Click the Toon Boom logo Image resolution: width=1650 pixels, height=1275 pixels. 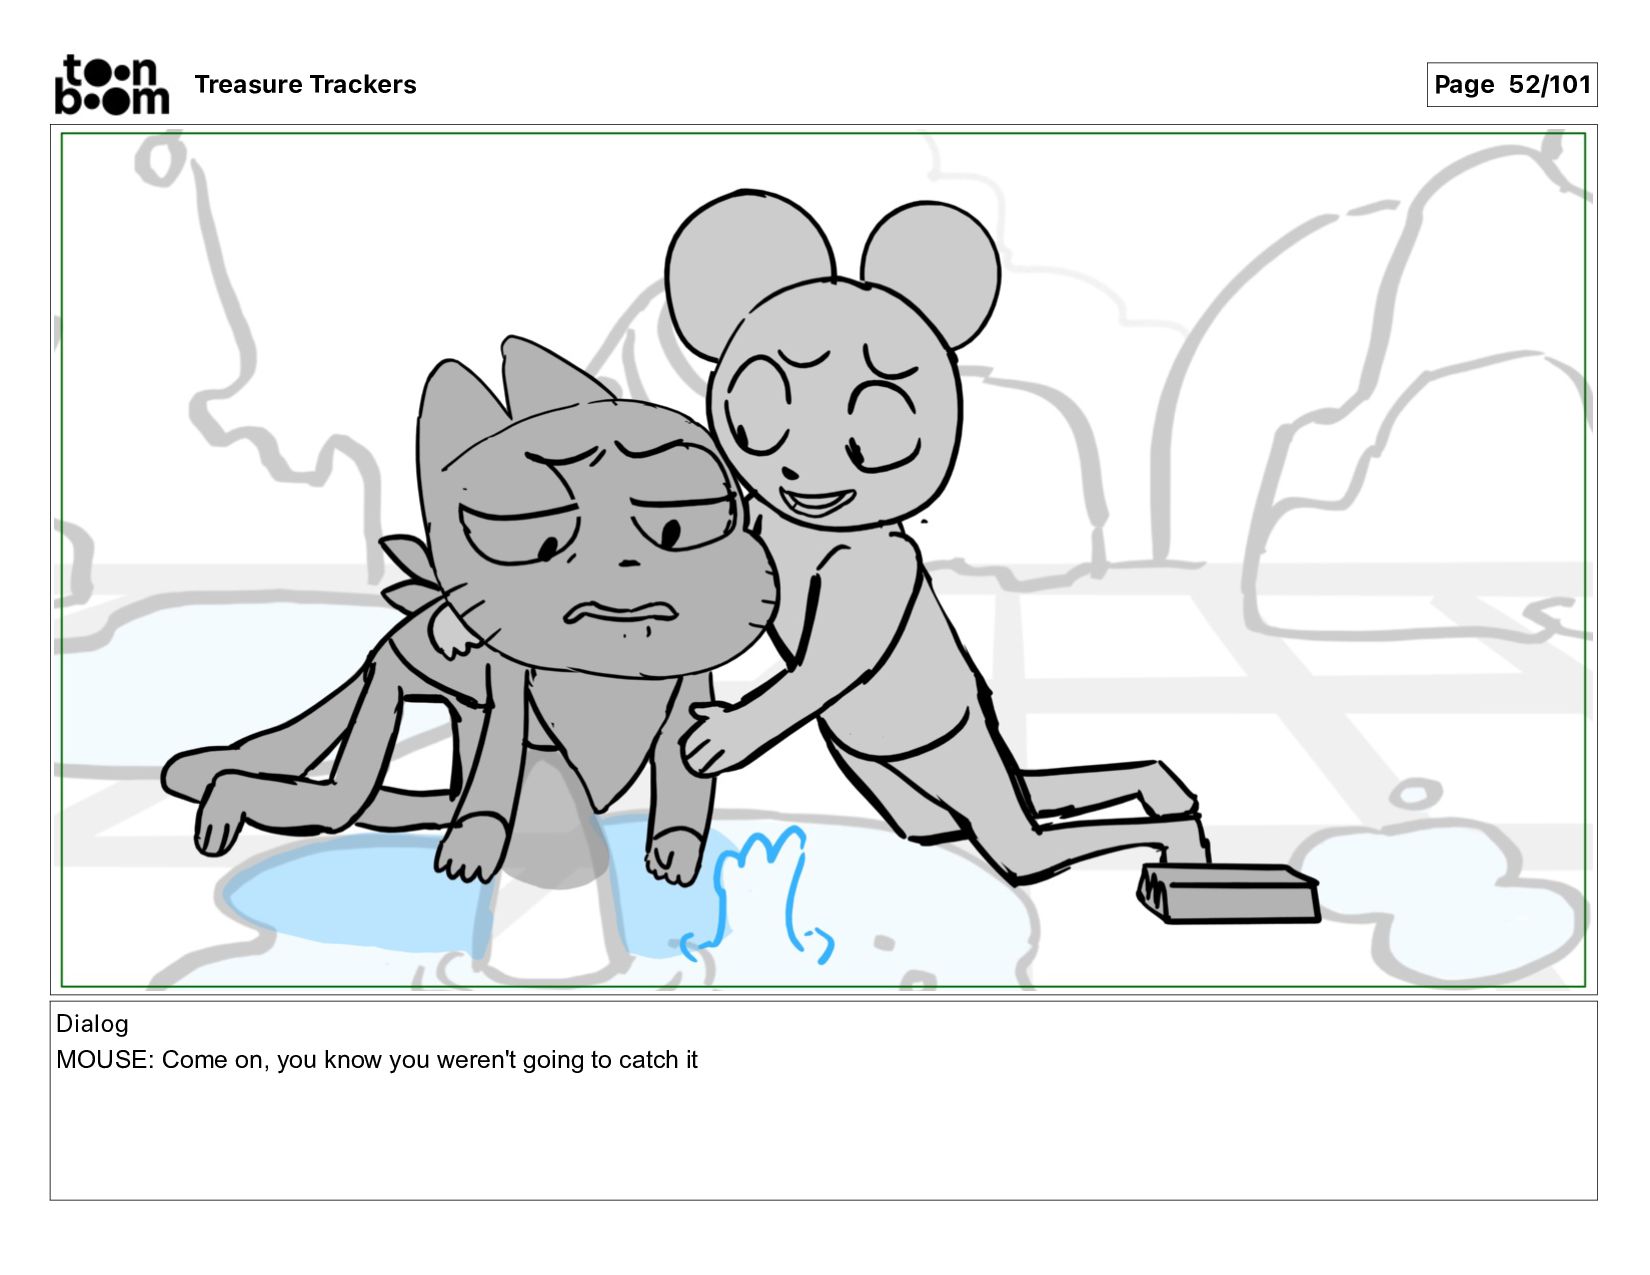(111, 85)
